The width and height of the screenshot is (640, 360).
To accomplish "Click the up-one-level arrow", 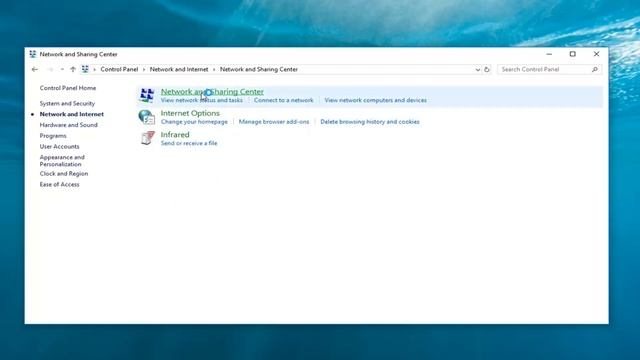I will (73, 69).
